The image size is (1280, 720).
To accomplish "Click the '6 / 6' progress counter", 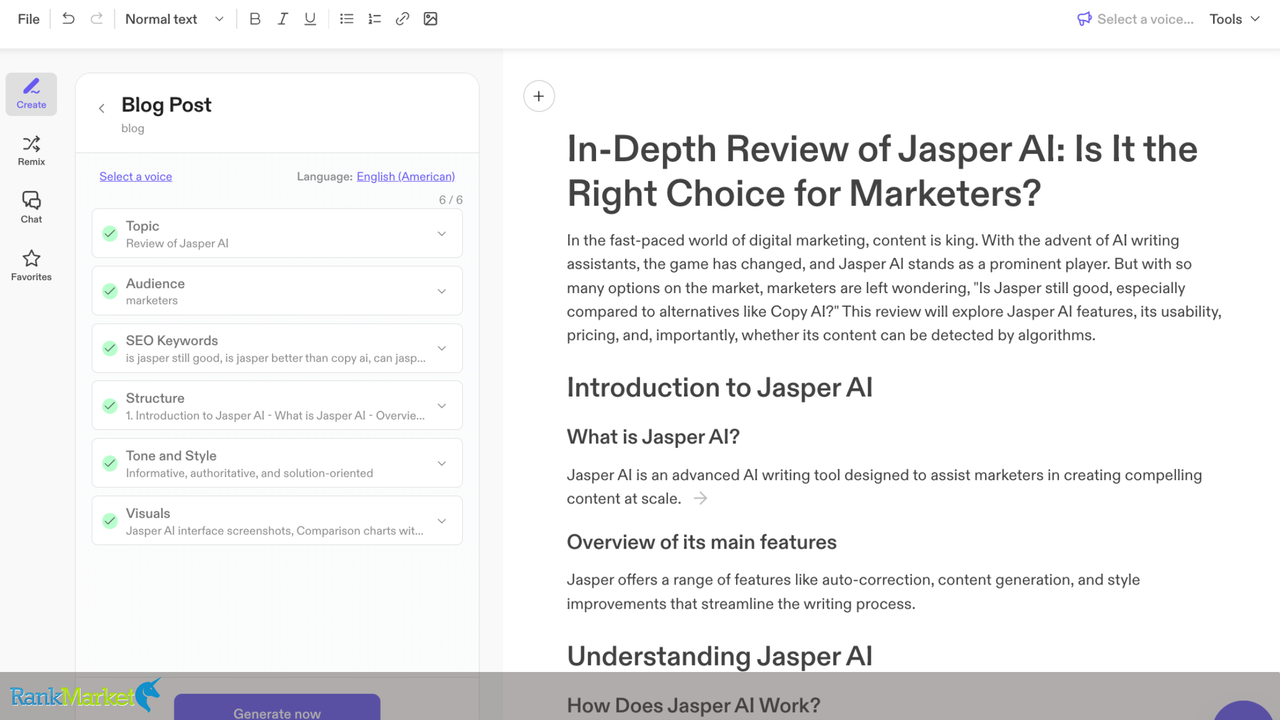I will (x=451, y=200).
